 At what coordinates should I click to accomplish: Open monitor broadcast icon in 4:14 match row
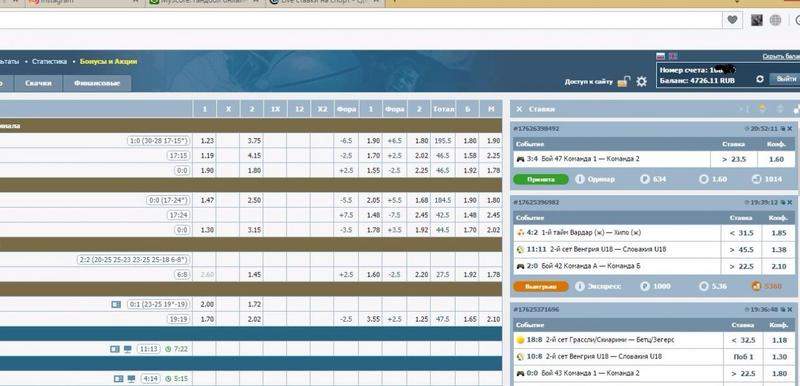pos(131,379)
